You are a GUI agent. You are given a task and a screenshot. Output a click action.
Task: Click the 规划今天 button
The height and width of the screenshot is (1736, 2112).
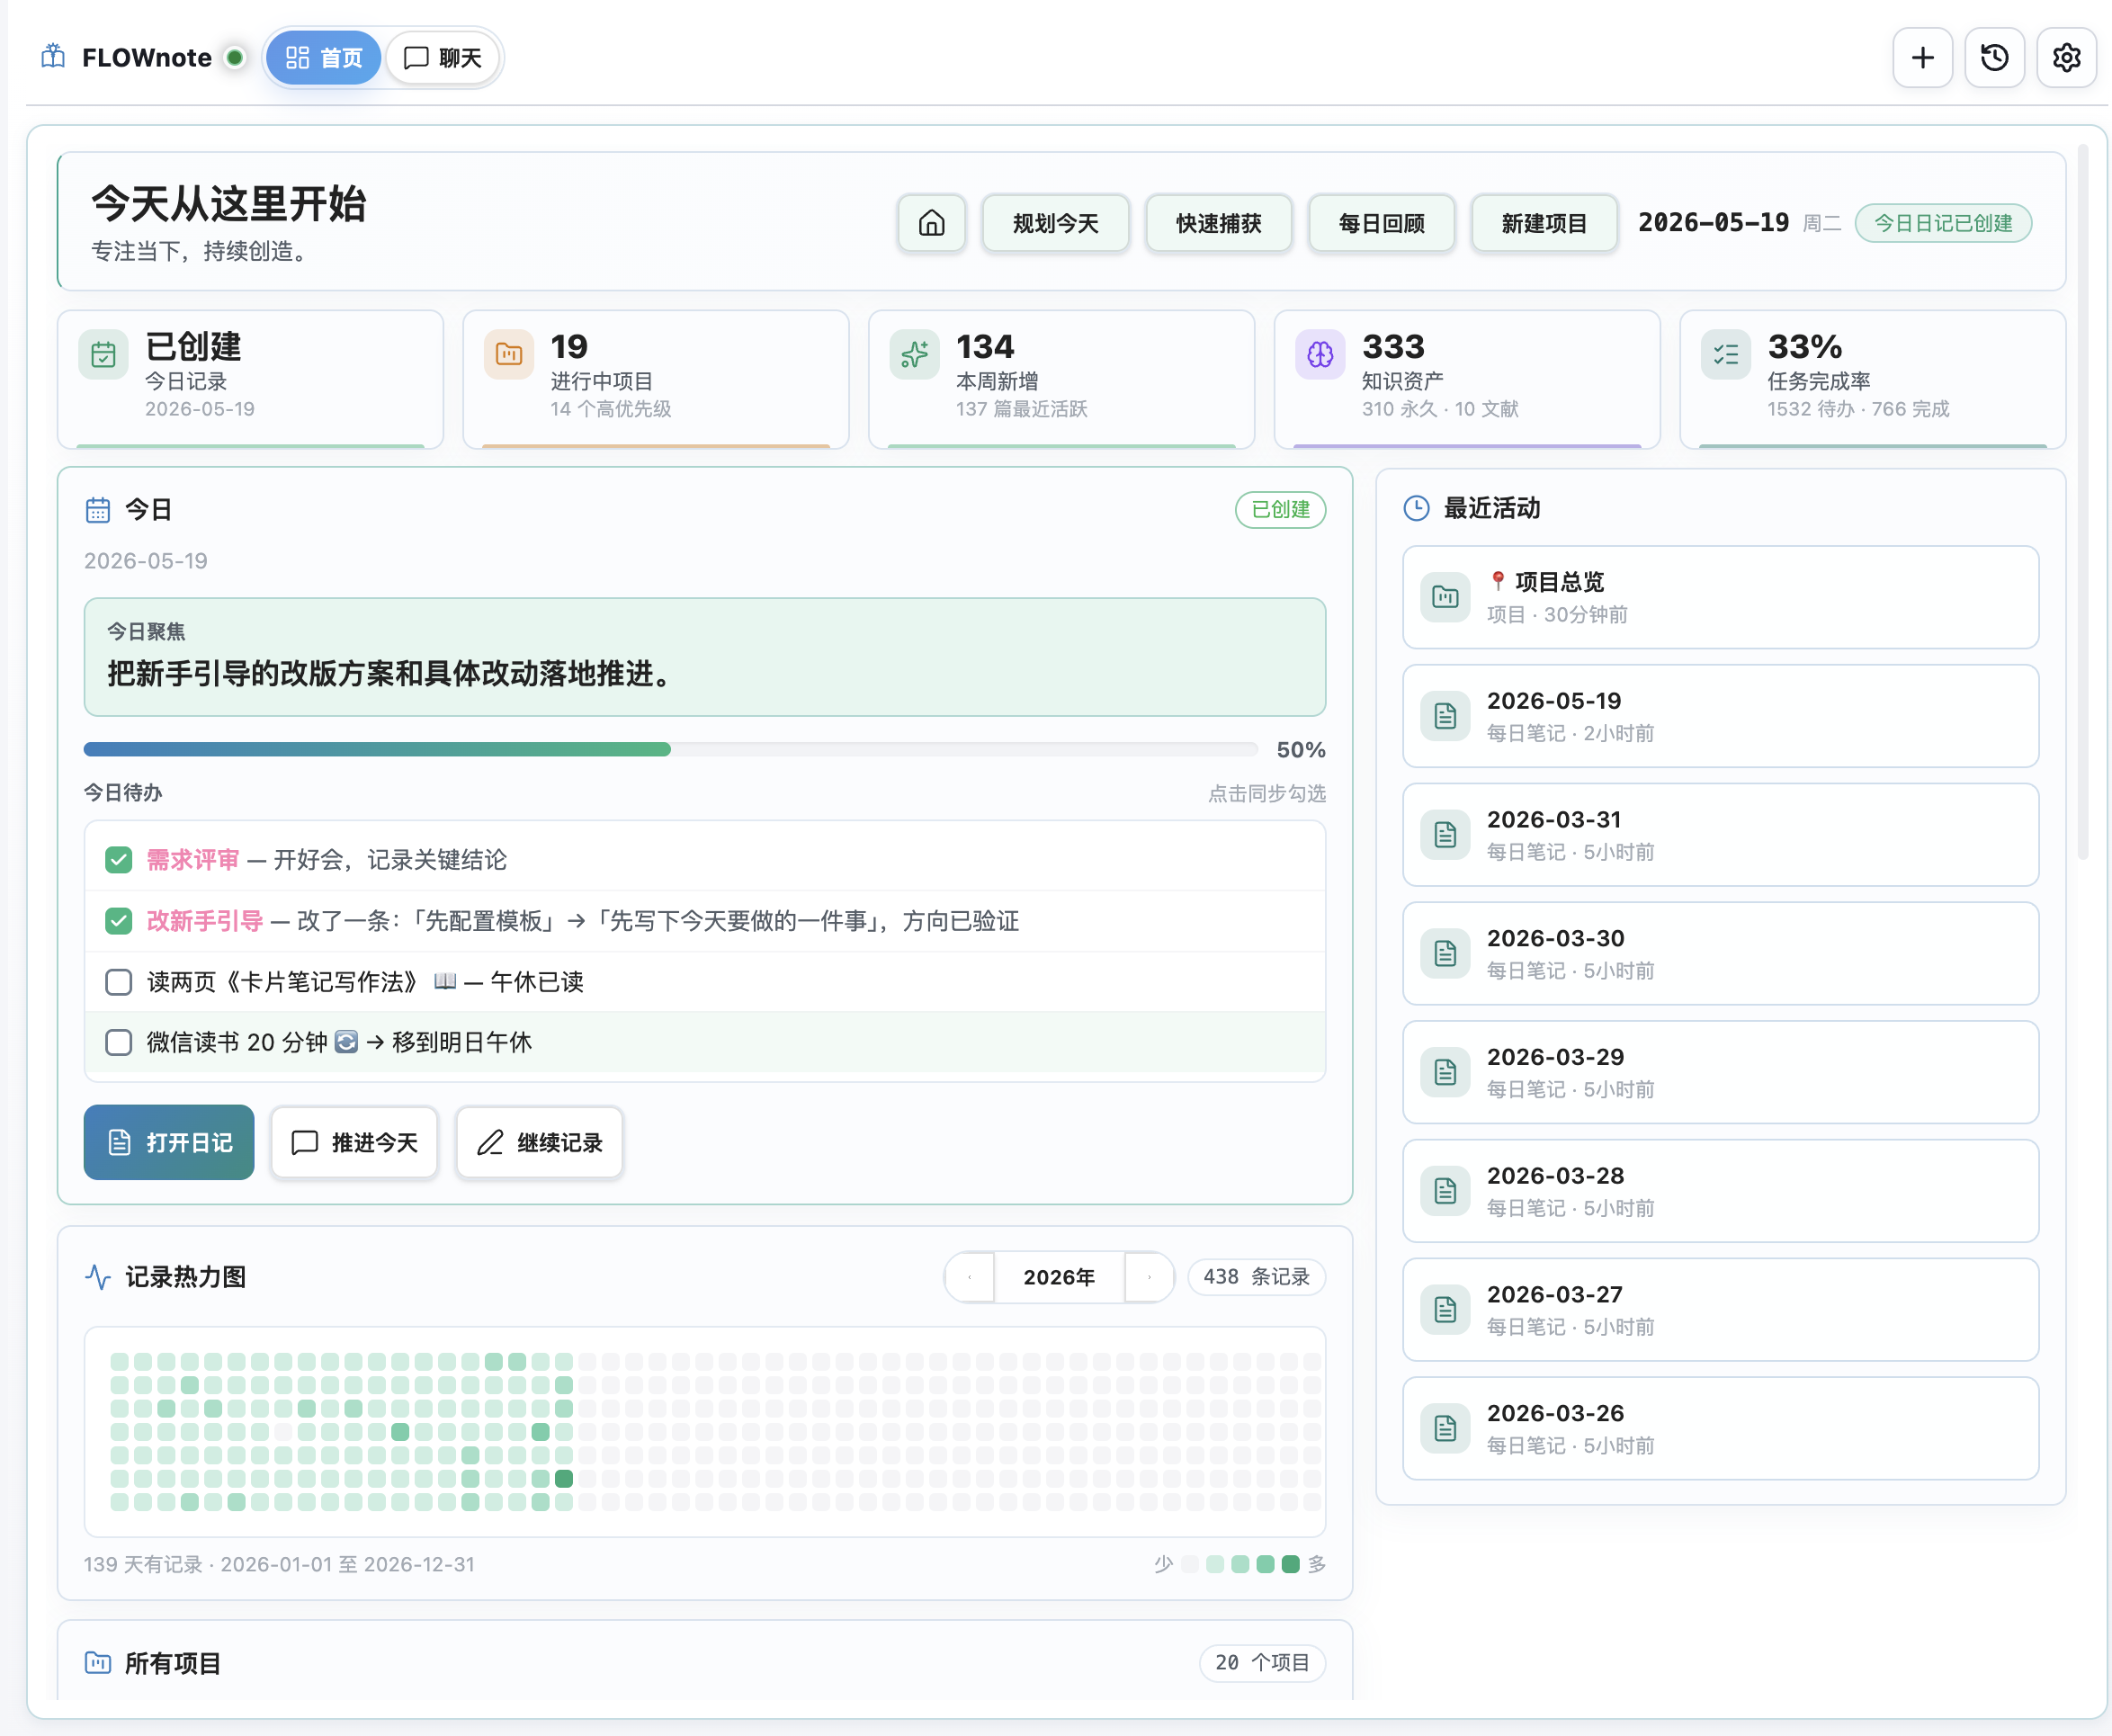pos(1055,223)
